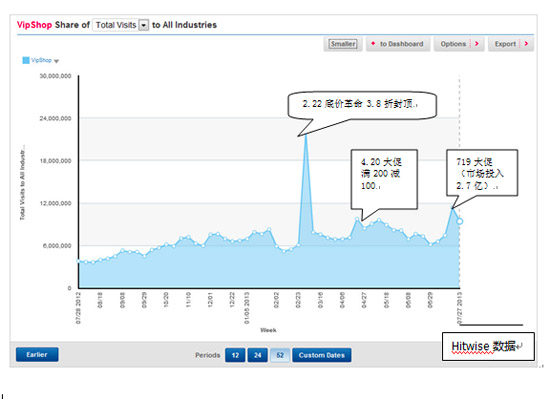Viewport: 550px width, 399px height.
Task: Click the Options button label
Action: [x=453, y=44]
